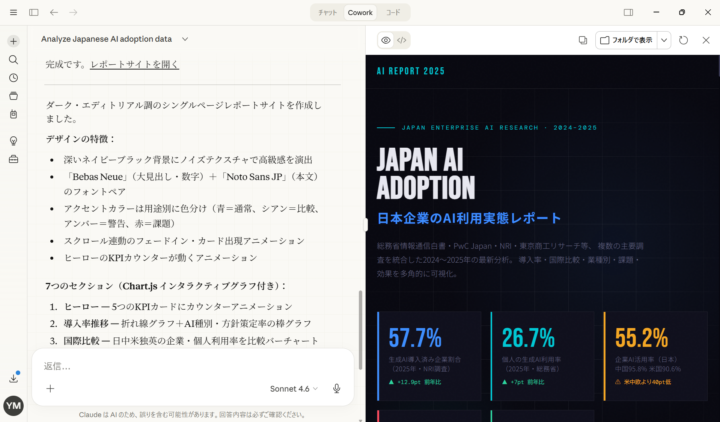Restore down the application window
Viewport: 720px width, 422px height.
[682, 12]
